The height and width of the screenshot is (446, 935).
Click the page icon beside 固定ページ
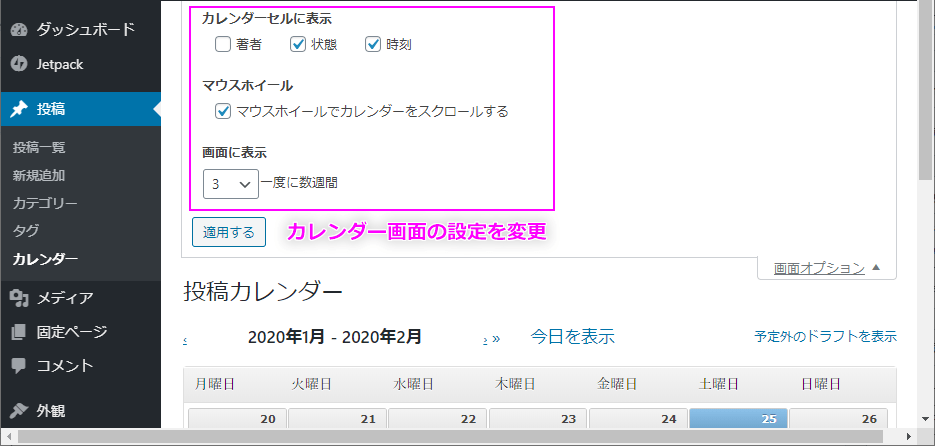coord(19,331)
